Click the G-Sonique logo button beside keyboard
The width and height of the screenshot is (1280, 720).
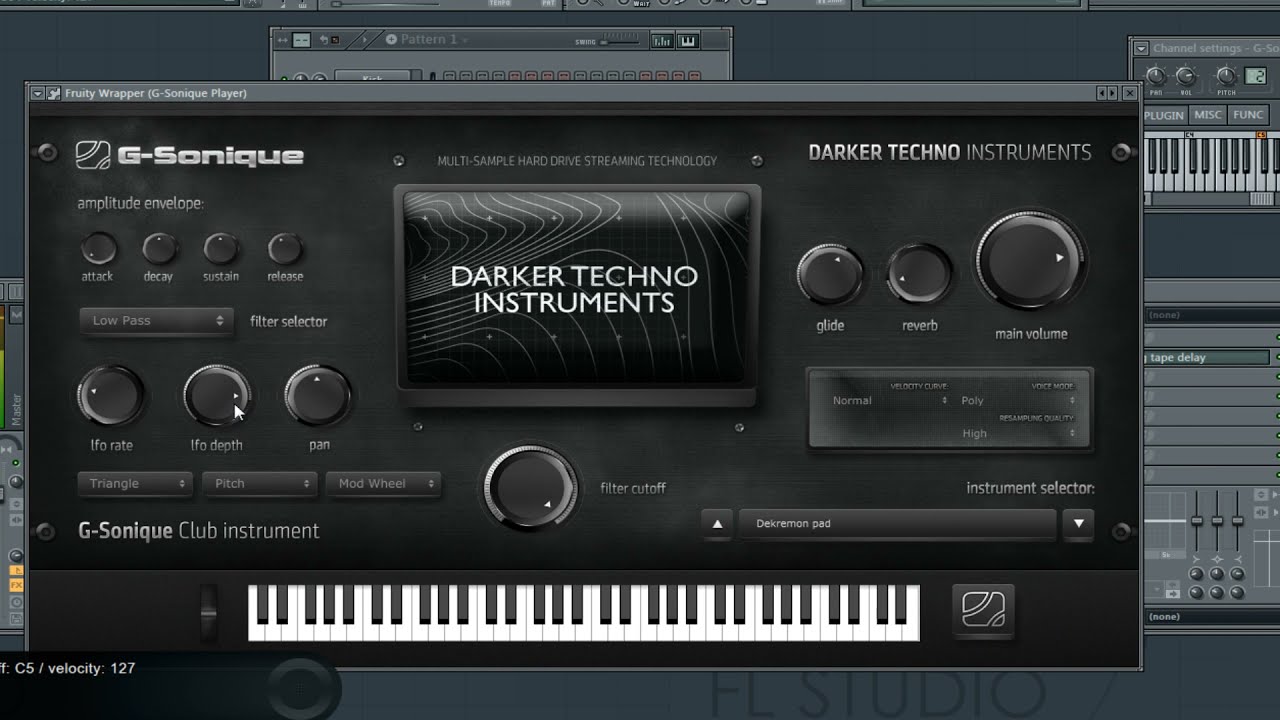coord(983,609)
